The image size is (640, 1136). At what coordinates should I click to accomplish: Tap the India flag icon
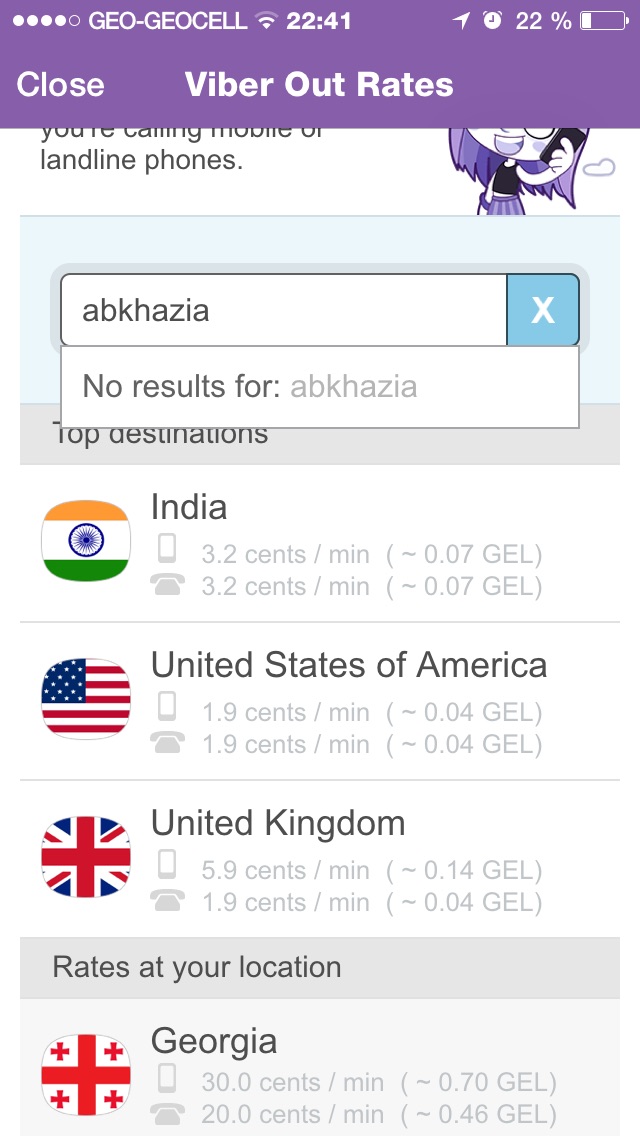click(86, 540)
